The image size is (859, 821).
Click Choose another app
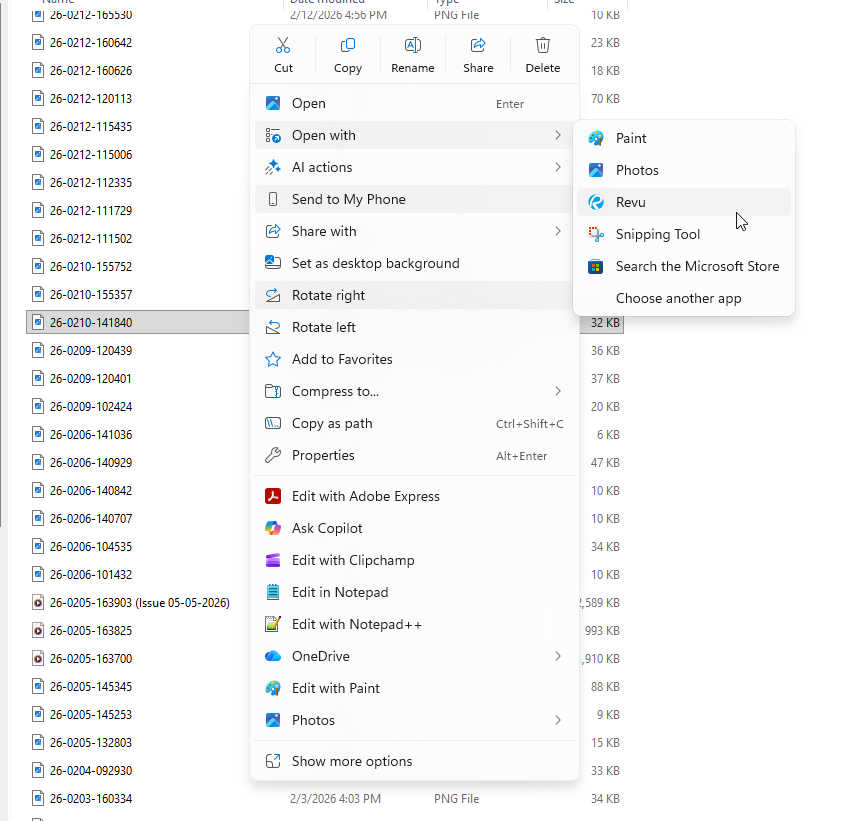[684, 298]
